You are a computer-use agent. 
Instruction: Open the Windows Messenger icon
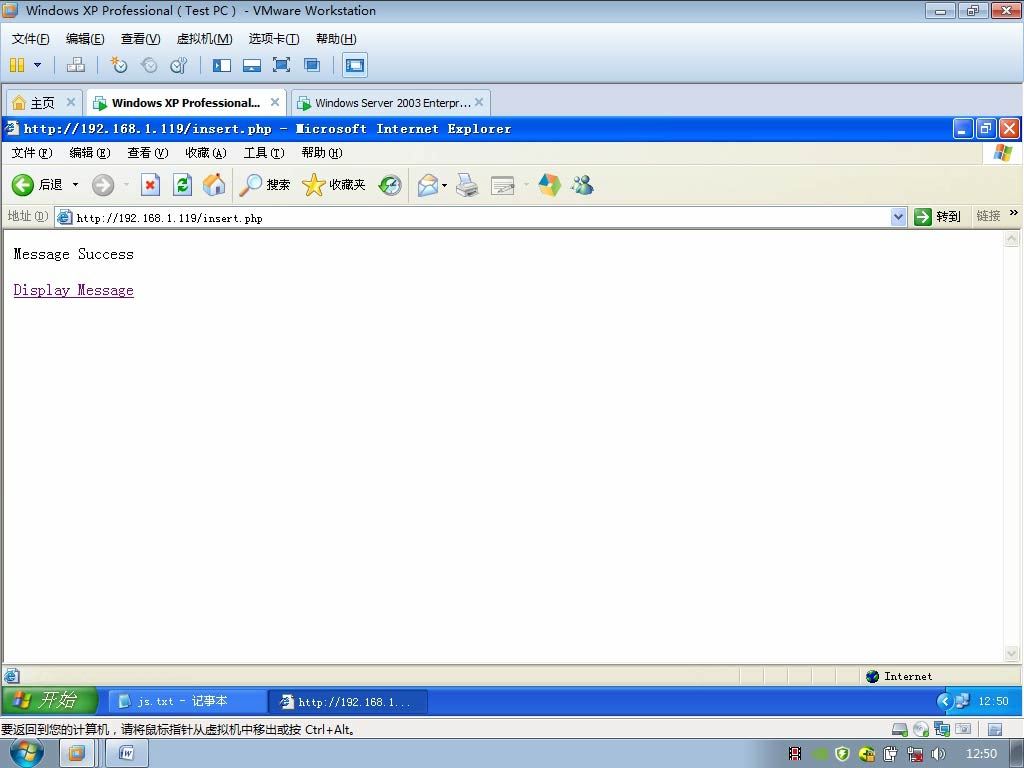pyautogui.click(x=582, y=185)
